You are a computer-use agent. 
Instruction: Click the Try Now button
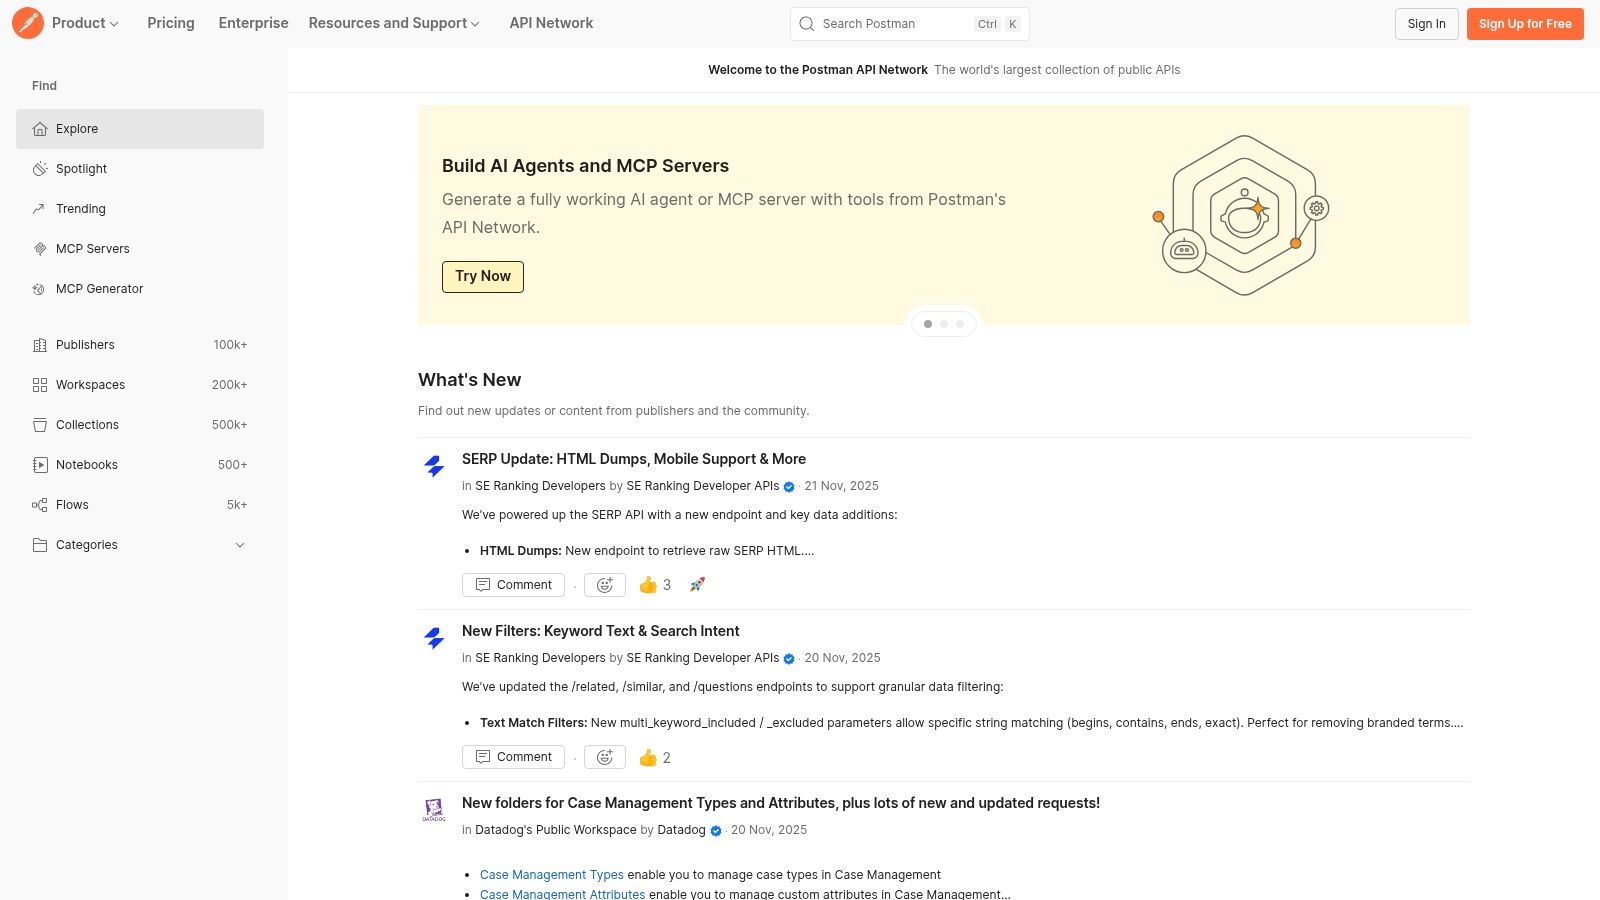pos(482,276)
